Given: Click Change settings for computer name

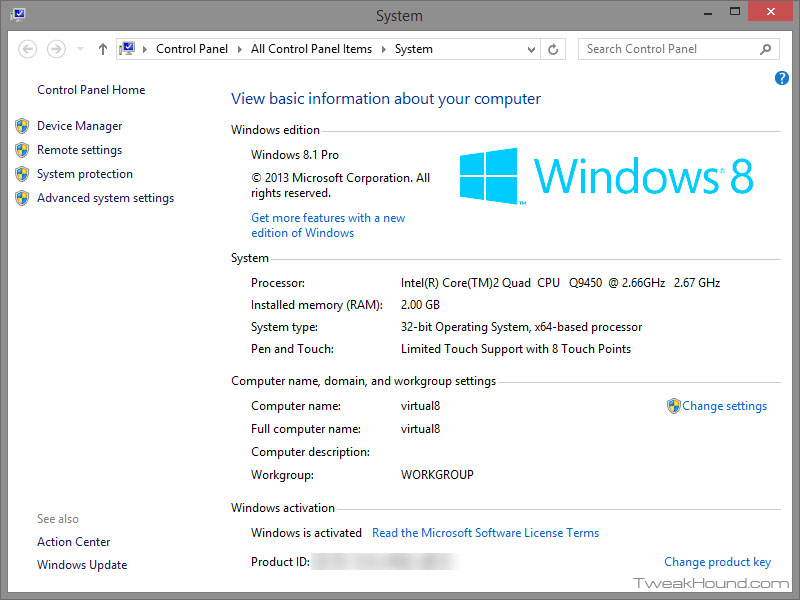Looking at the screenshot, I should pos(724,406).
